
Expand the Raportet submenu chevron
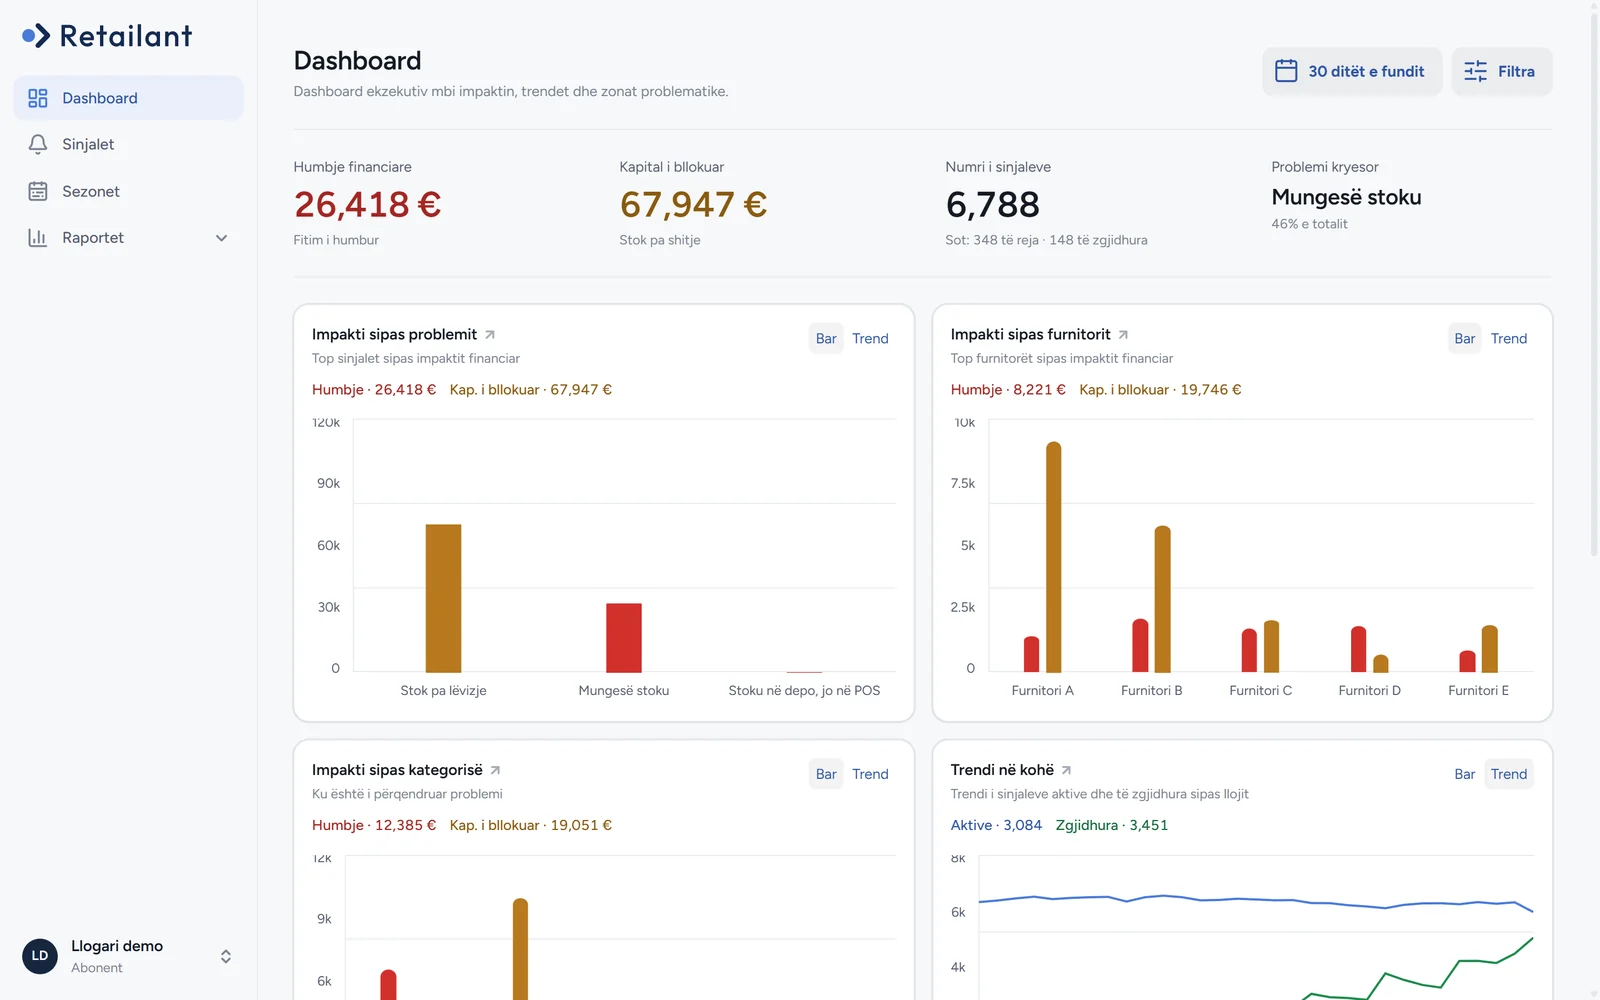click(x=222, y=238)
